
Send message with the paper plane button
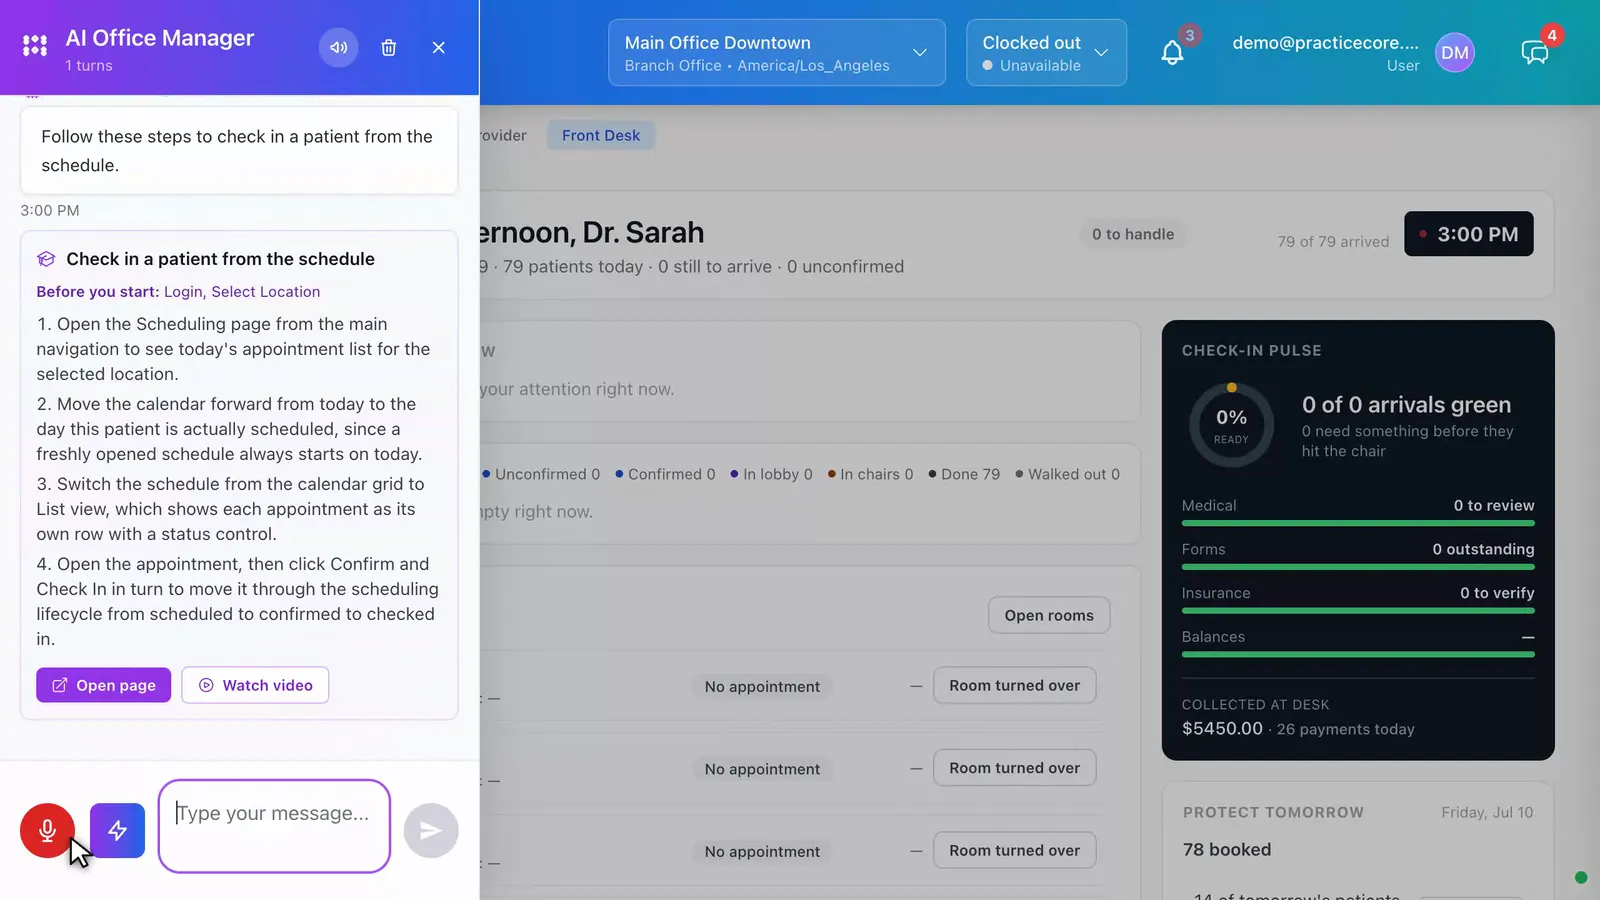pyautogui.click(x=431, y=830)
